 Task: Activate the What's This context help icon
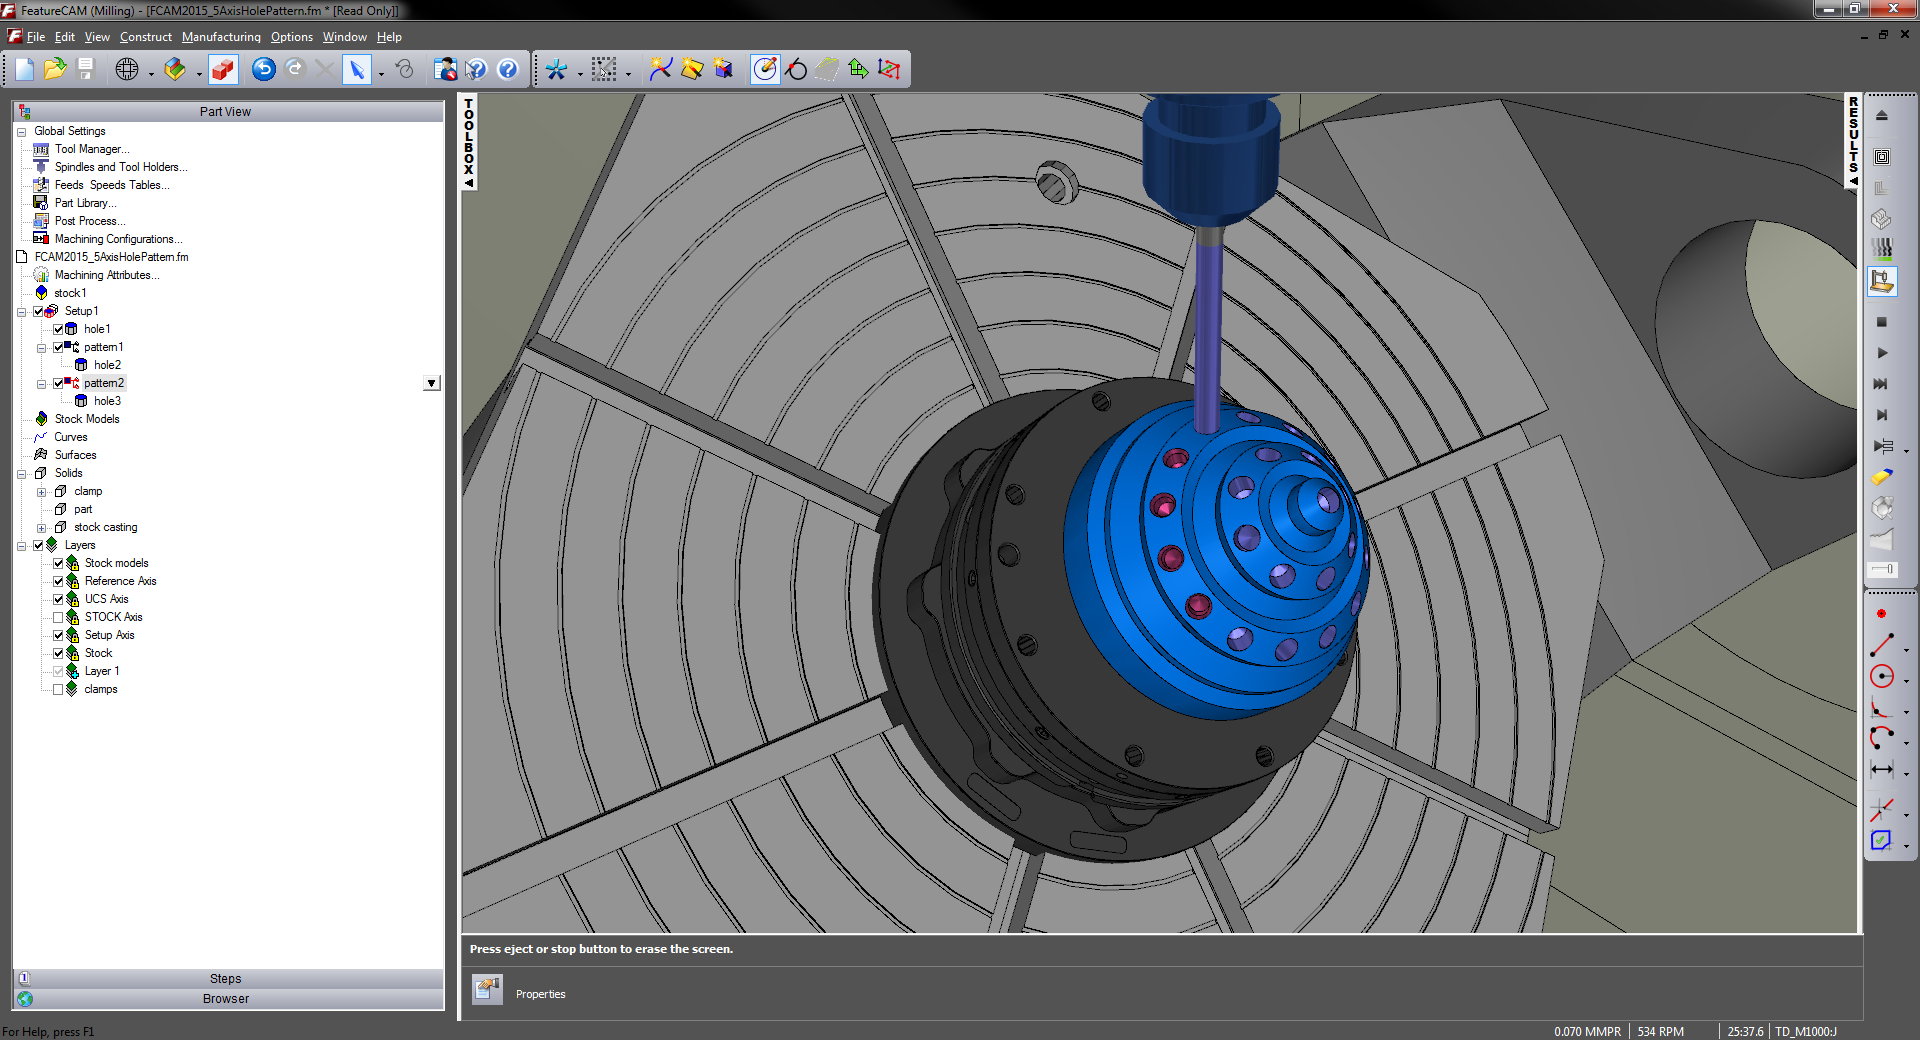(476, 69)
